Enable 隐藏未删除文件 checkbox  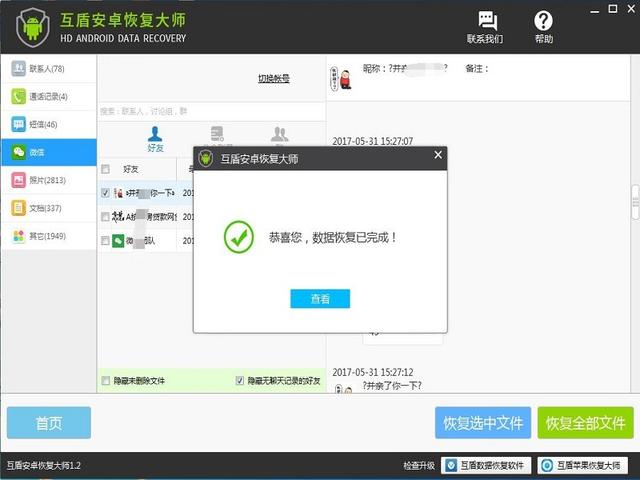tap(106, 381)
